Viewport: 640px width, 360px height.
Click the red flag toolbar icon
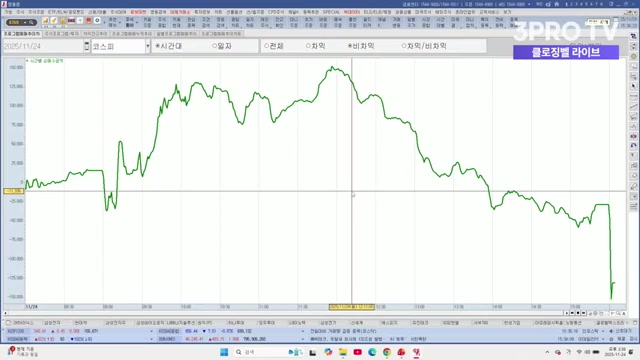(89, 20)
